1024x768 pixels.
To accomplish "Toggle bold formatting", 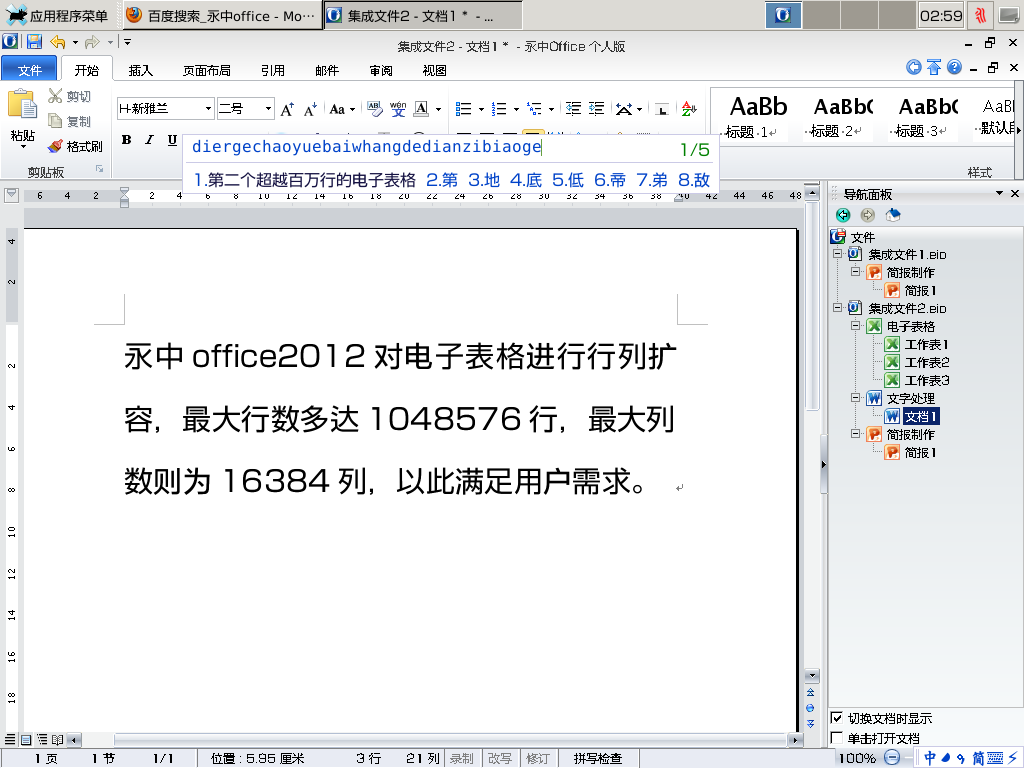I will 127,140.
